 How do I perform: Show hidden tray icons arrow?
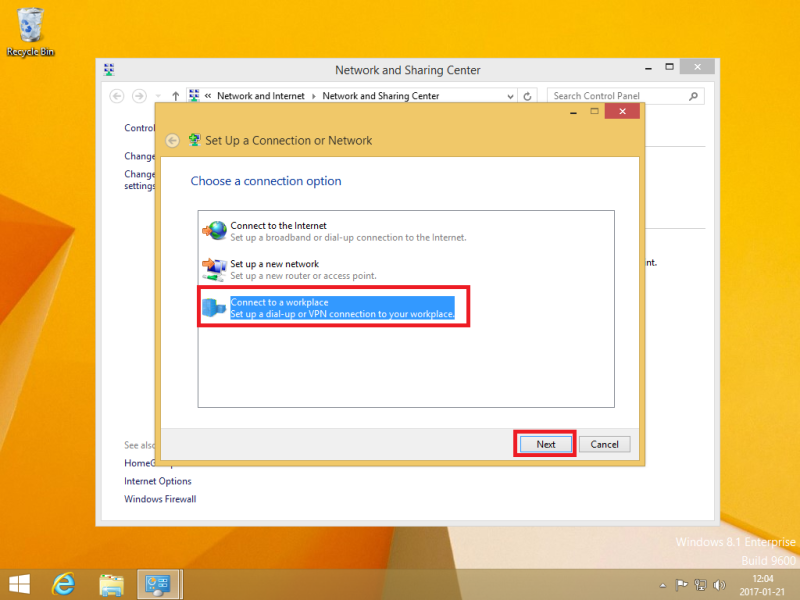click(662, 583)
